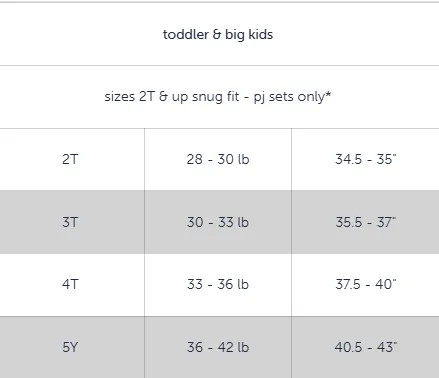
Task: Select the '36 - 42 lb' weight cell
Action: click(x=218, y=347)
